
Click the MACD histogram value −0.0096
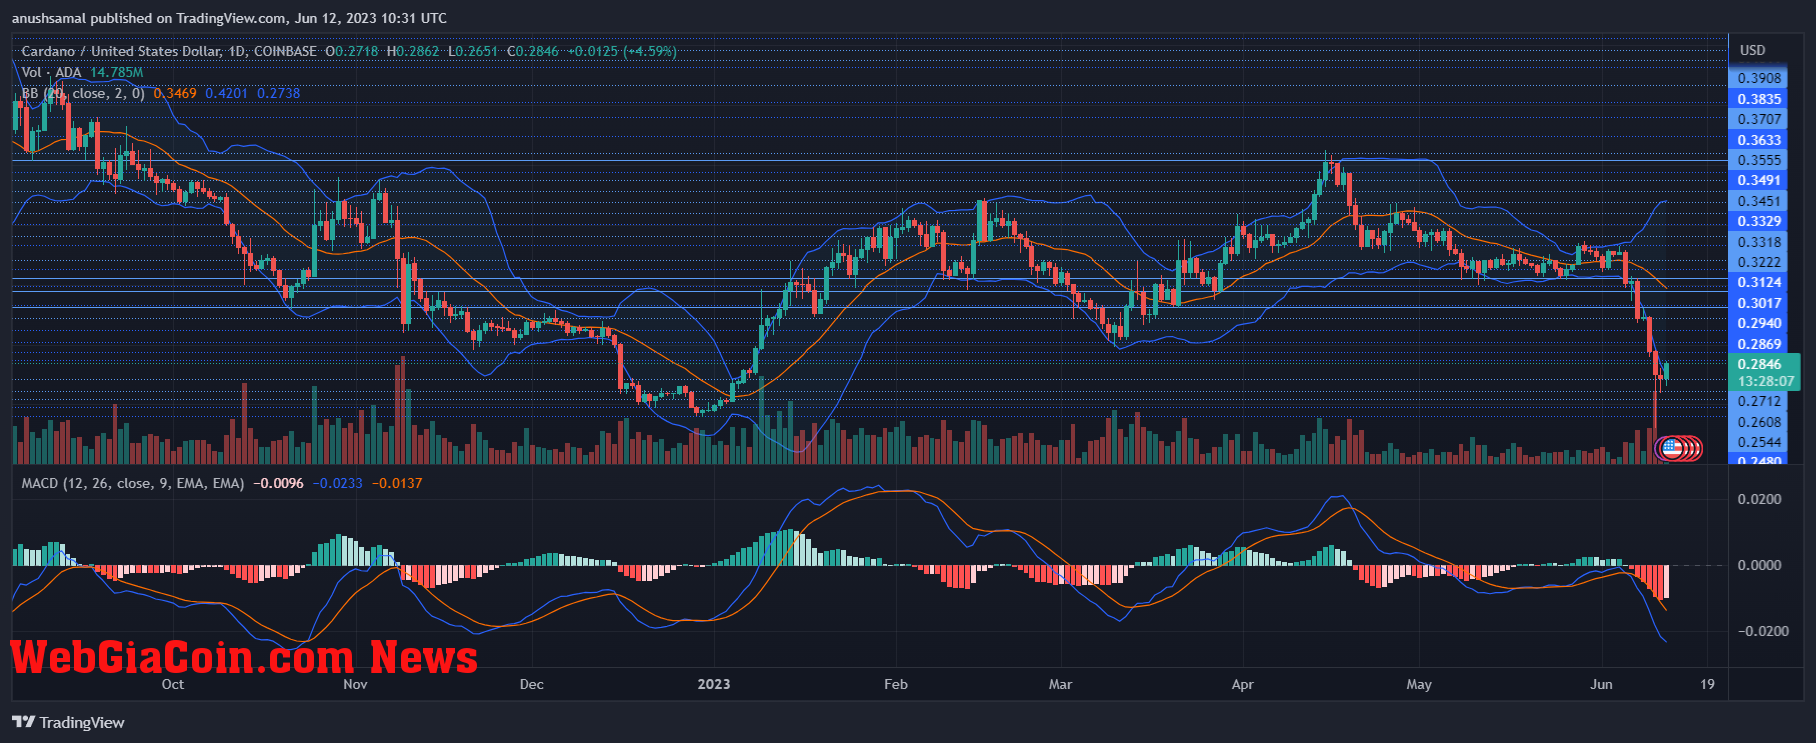tap(278, 483)
